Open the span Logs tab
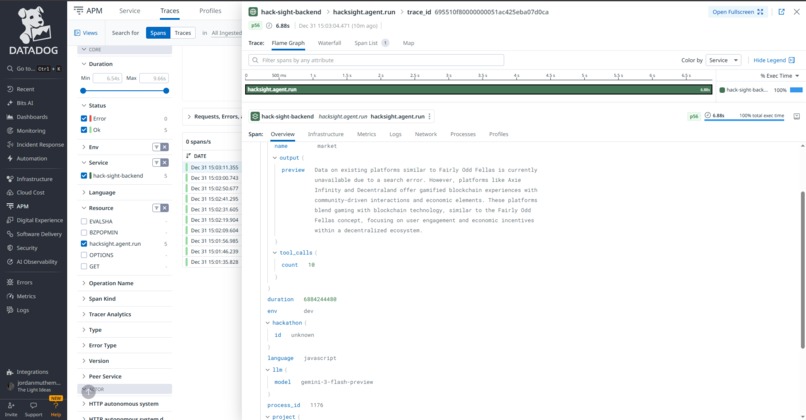 click(395, 134)
